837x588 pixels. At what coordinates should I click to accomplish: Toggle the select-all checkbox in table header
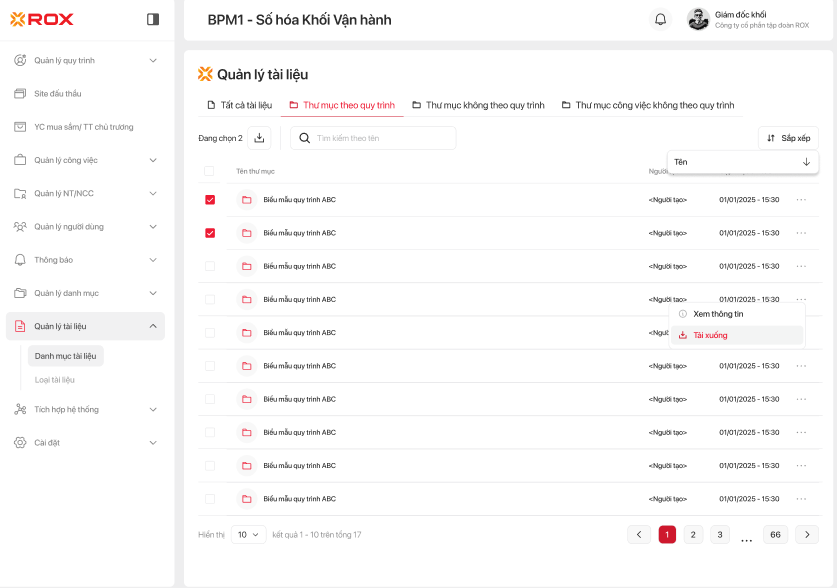209,171
